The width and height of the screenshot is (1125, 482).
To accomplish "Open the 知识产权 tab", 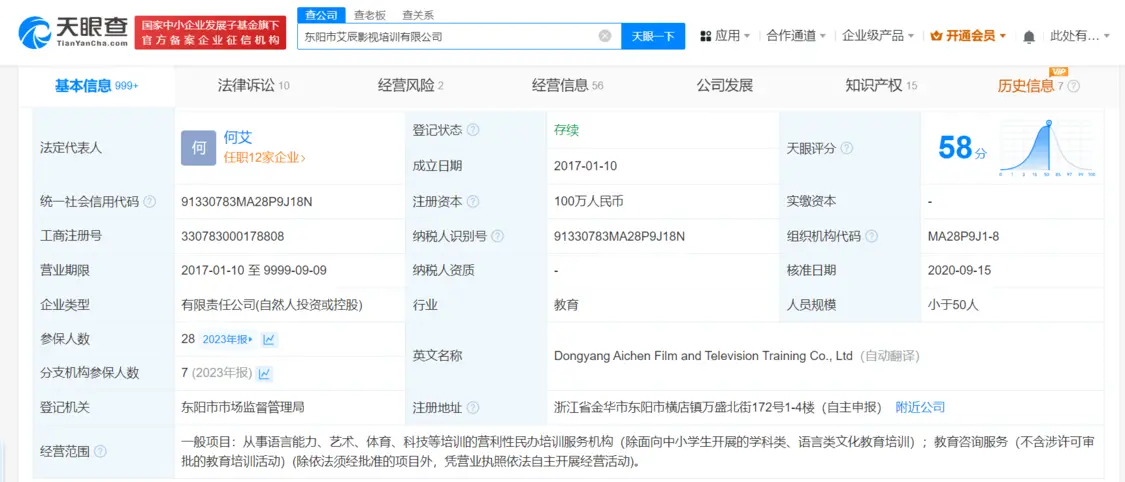I will coord(881,86).
